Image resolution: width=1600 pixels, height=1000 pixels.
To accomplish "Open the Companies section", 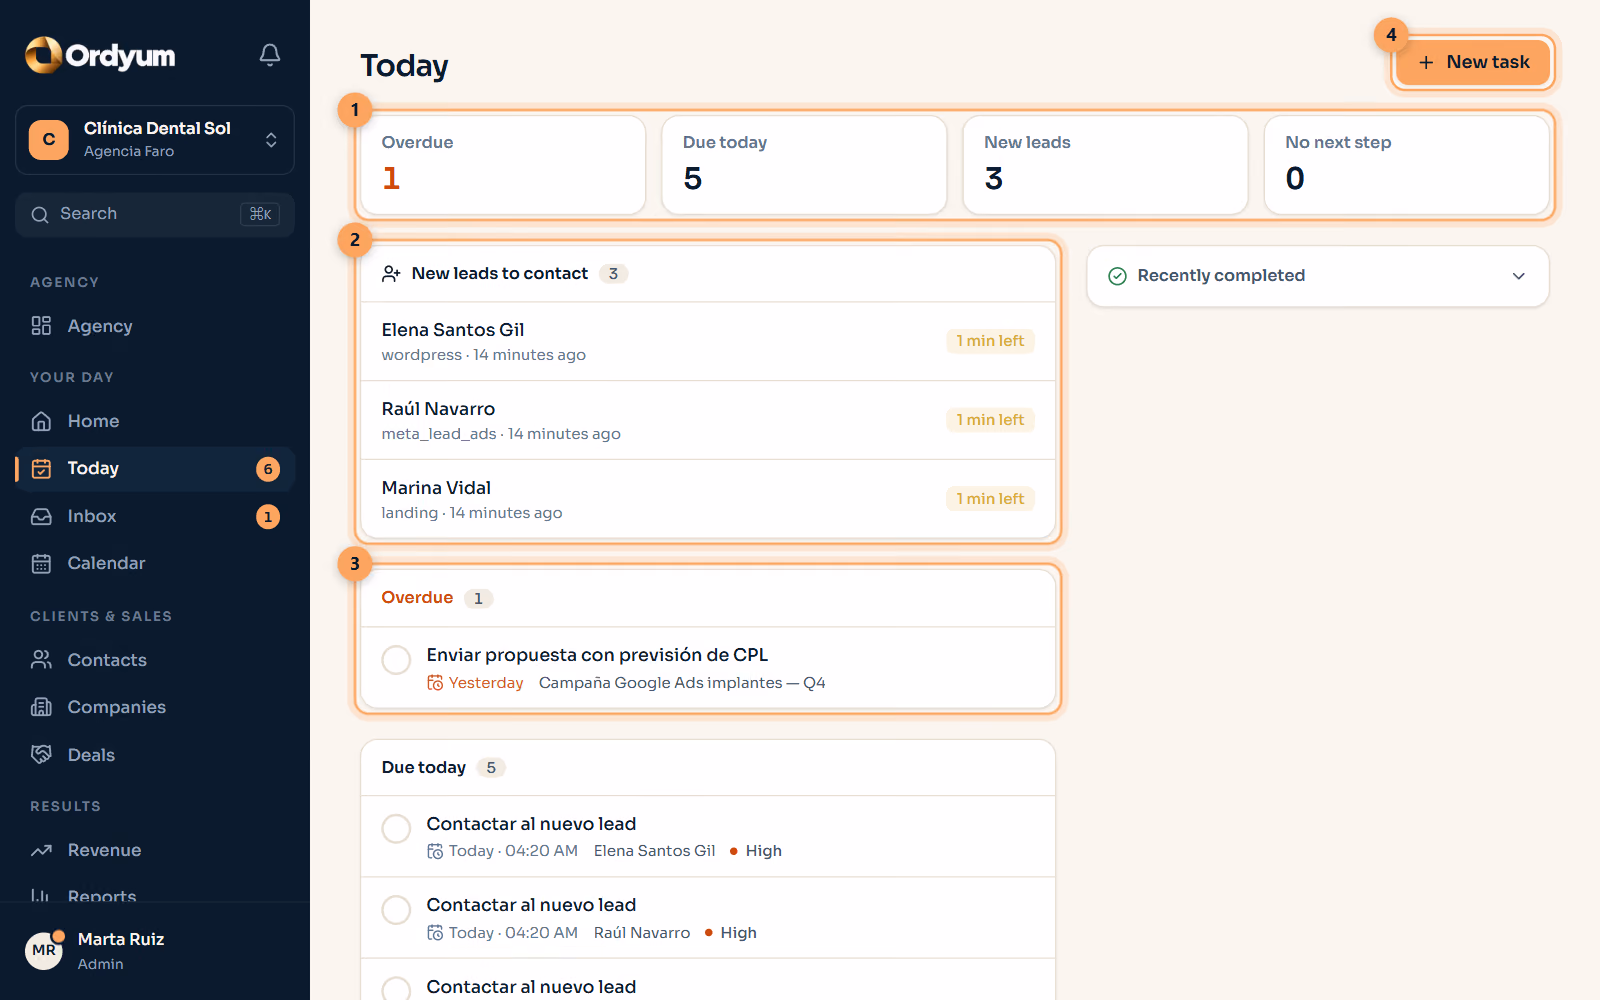I will [155, 707].
